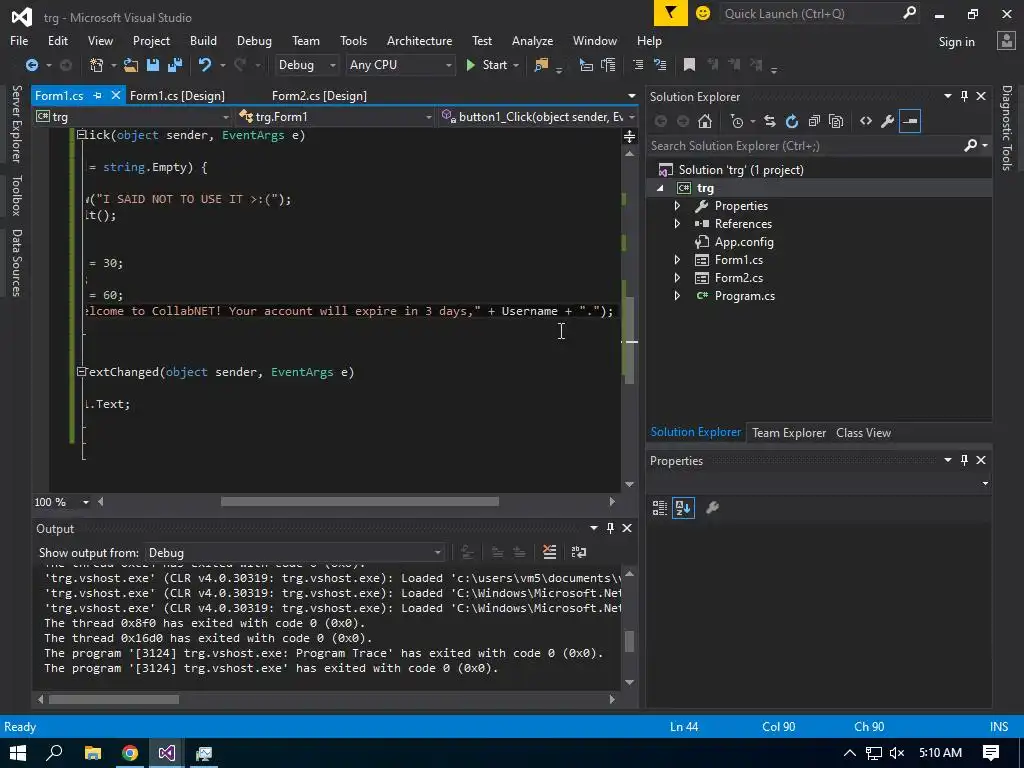Open the Build menu
The width and height of the screenshot is (1024, 768).
pos(203,40)
